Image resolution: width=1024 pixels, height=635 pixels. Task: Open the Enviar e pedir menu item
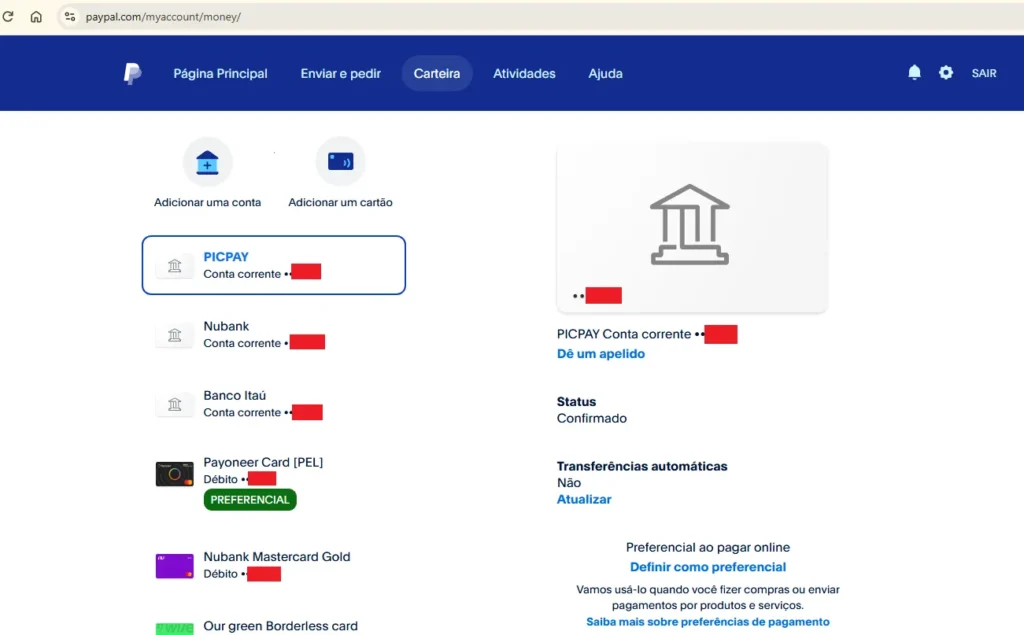pos(340,73)
